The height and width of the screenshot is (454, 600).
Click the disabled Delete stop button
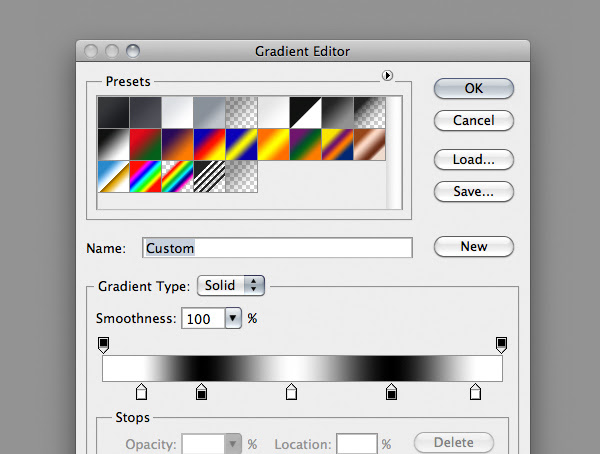[x=454, y=443]
